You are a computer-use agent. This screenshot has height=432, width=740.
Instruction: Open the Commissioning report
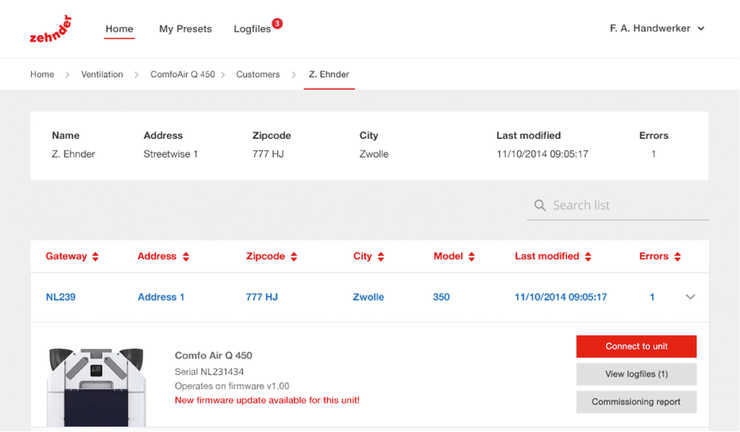pos(636,402)
